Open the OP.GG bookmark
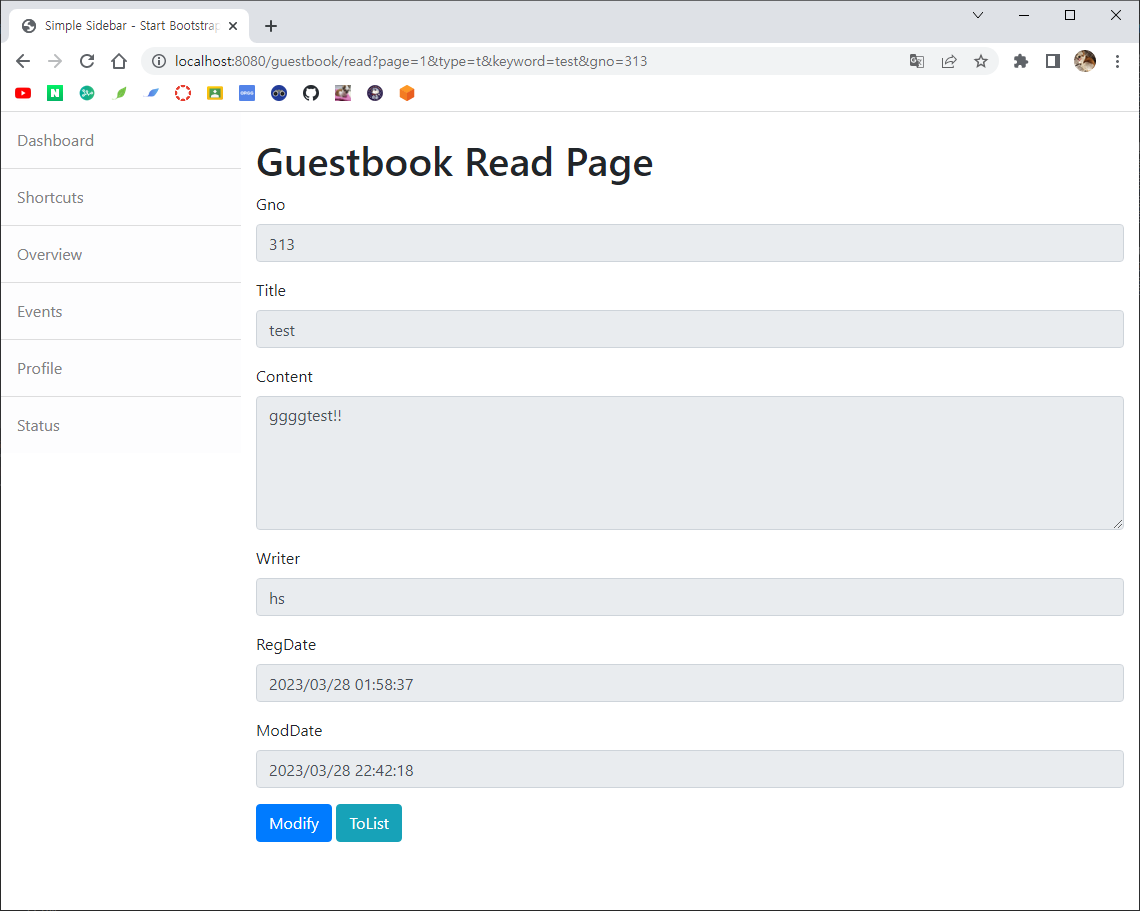Image resolution: width=1140 pixels, height=911 pixels. coord(247,93)
